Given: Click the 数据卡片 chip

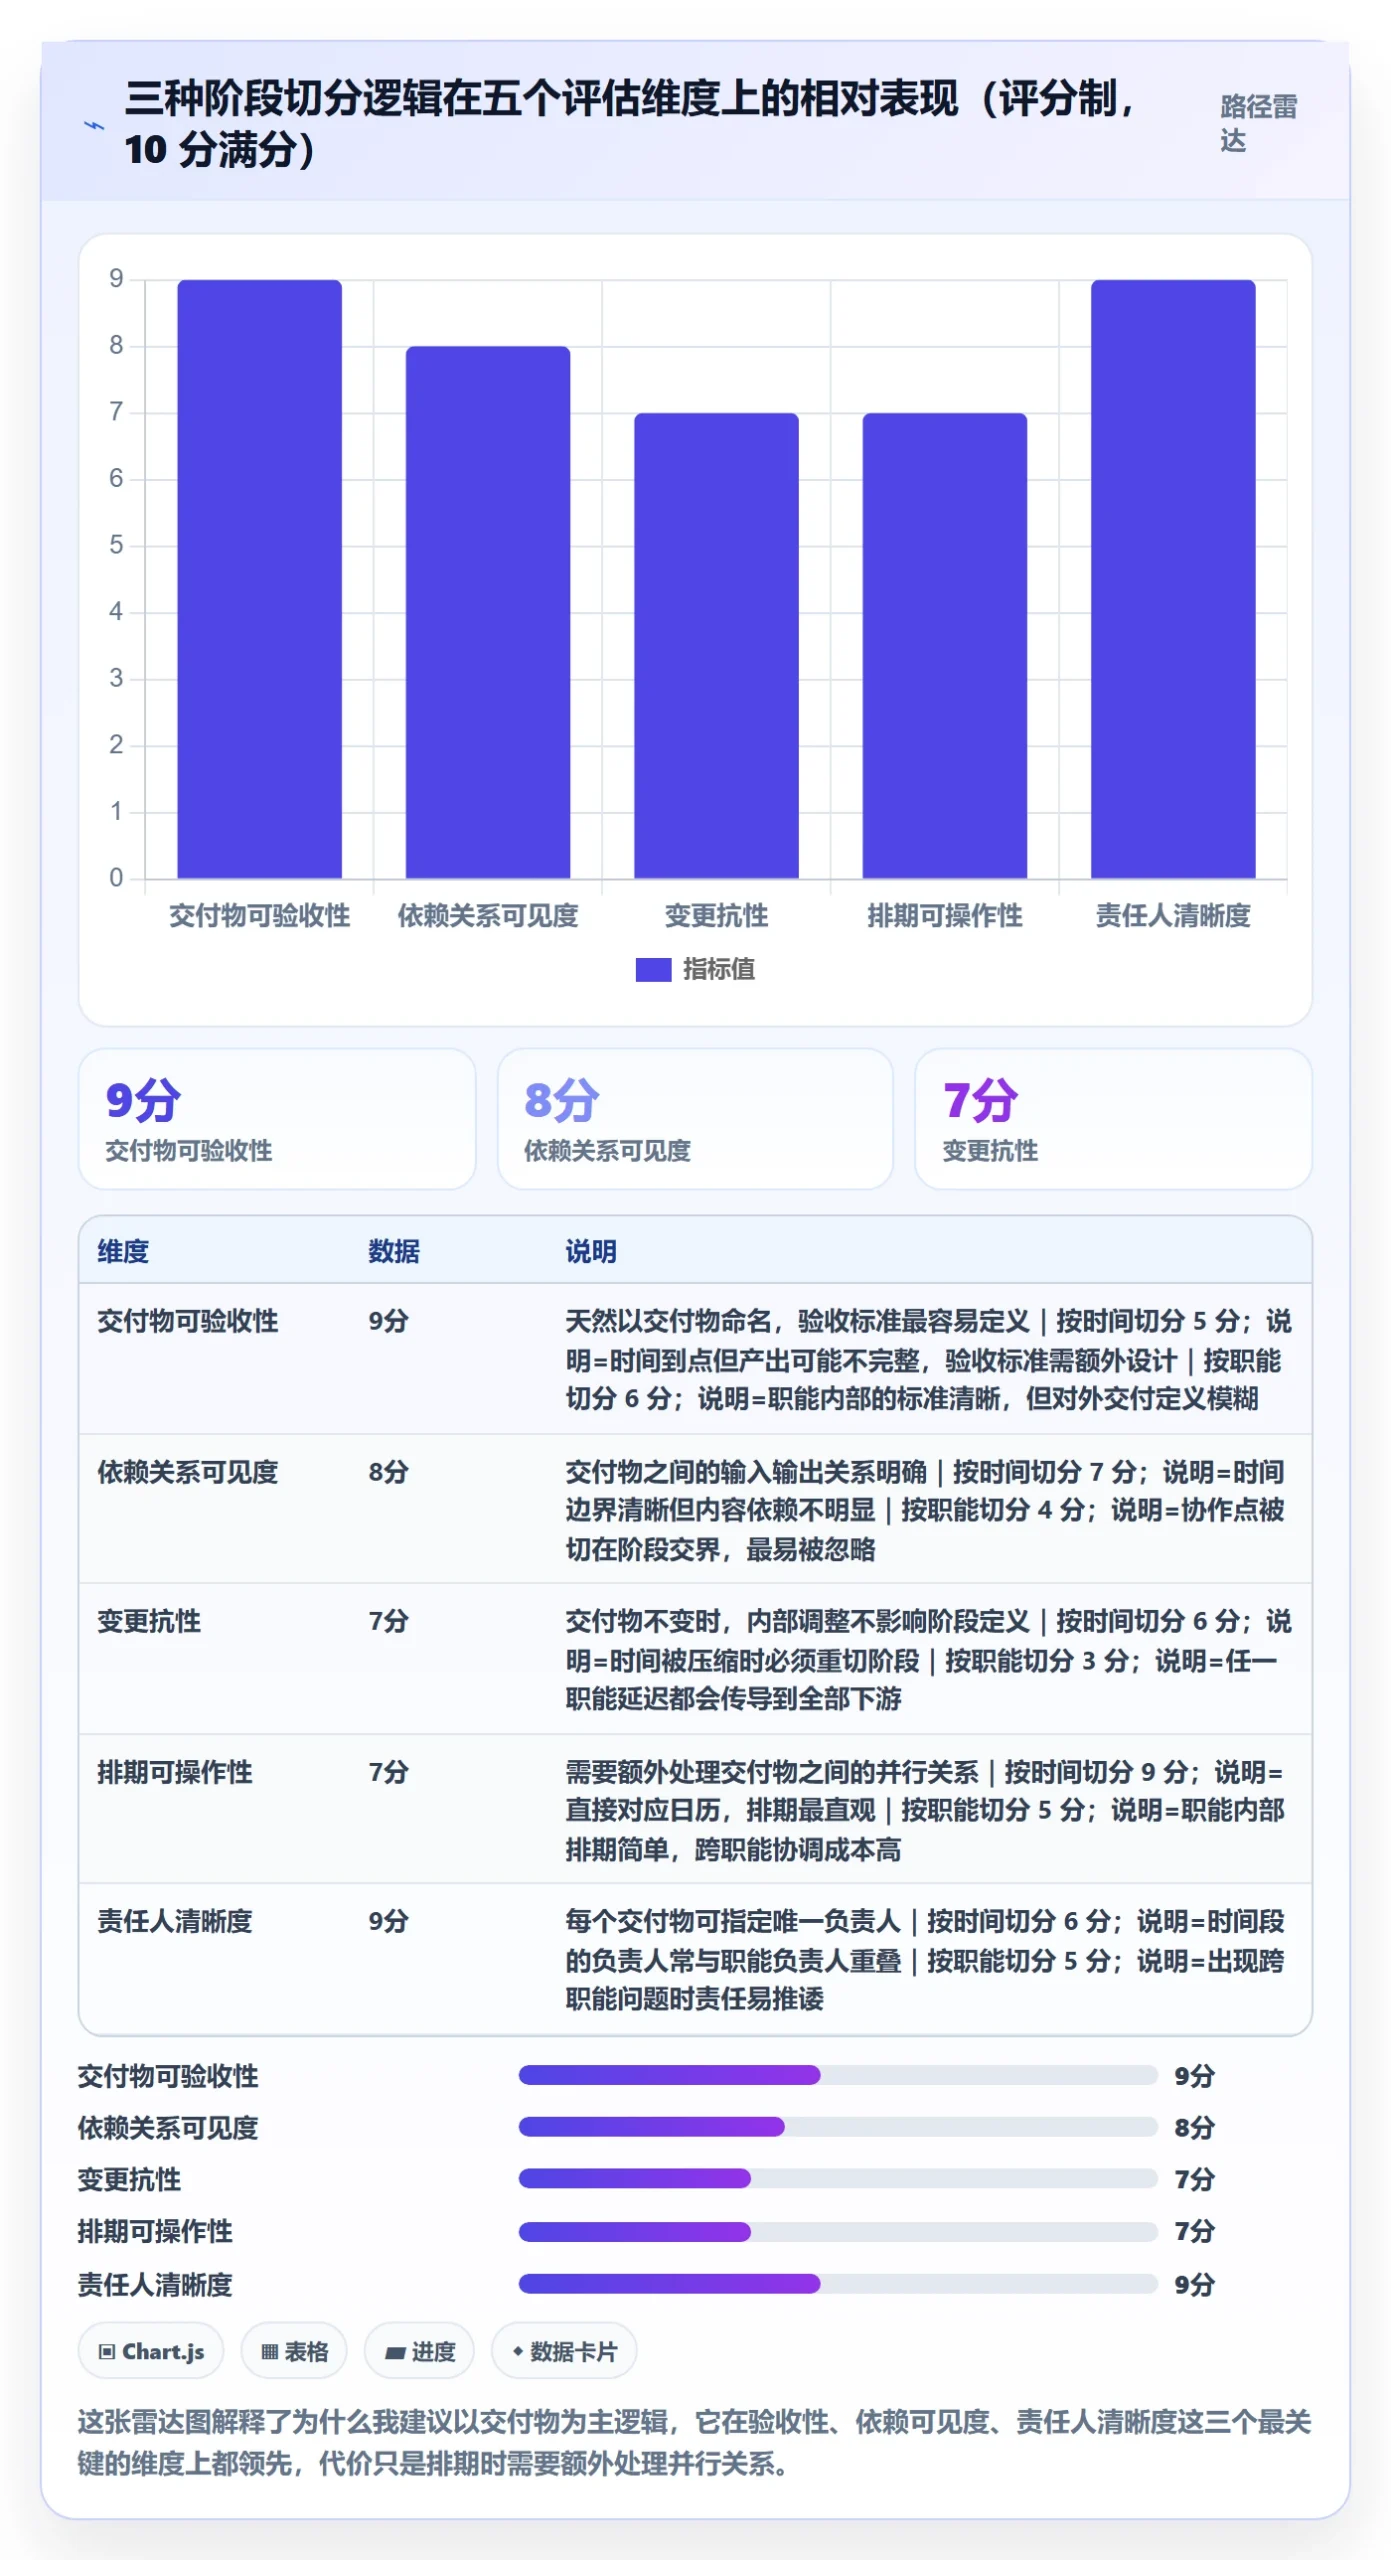Looking at the screenshot, I should click(564, 2351).
